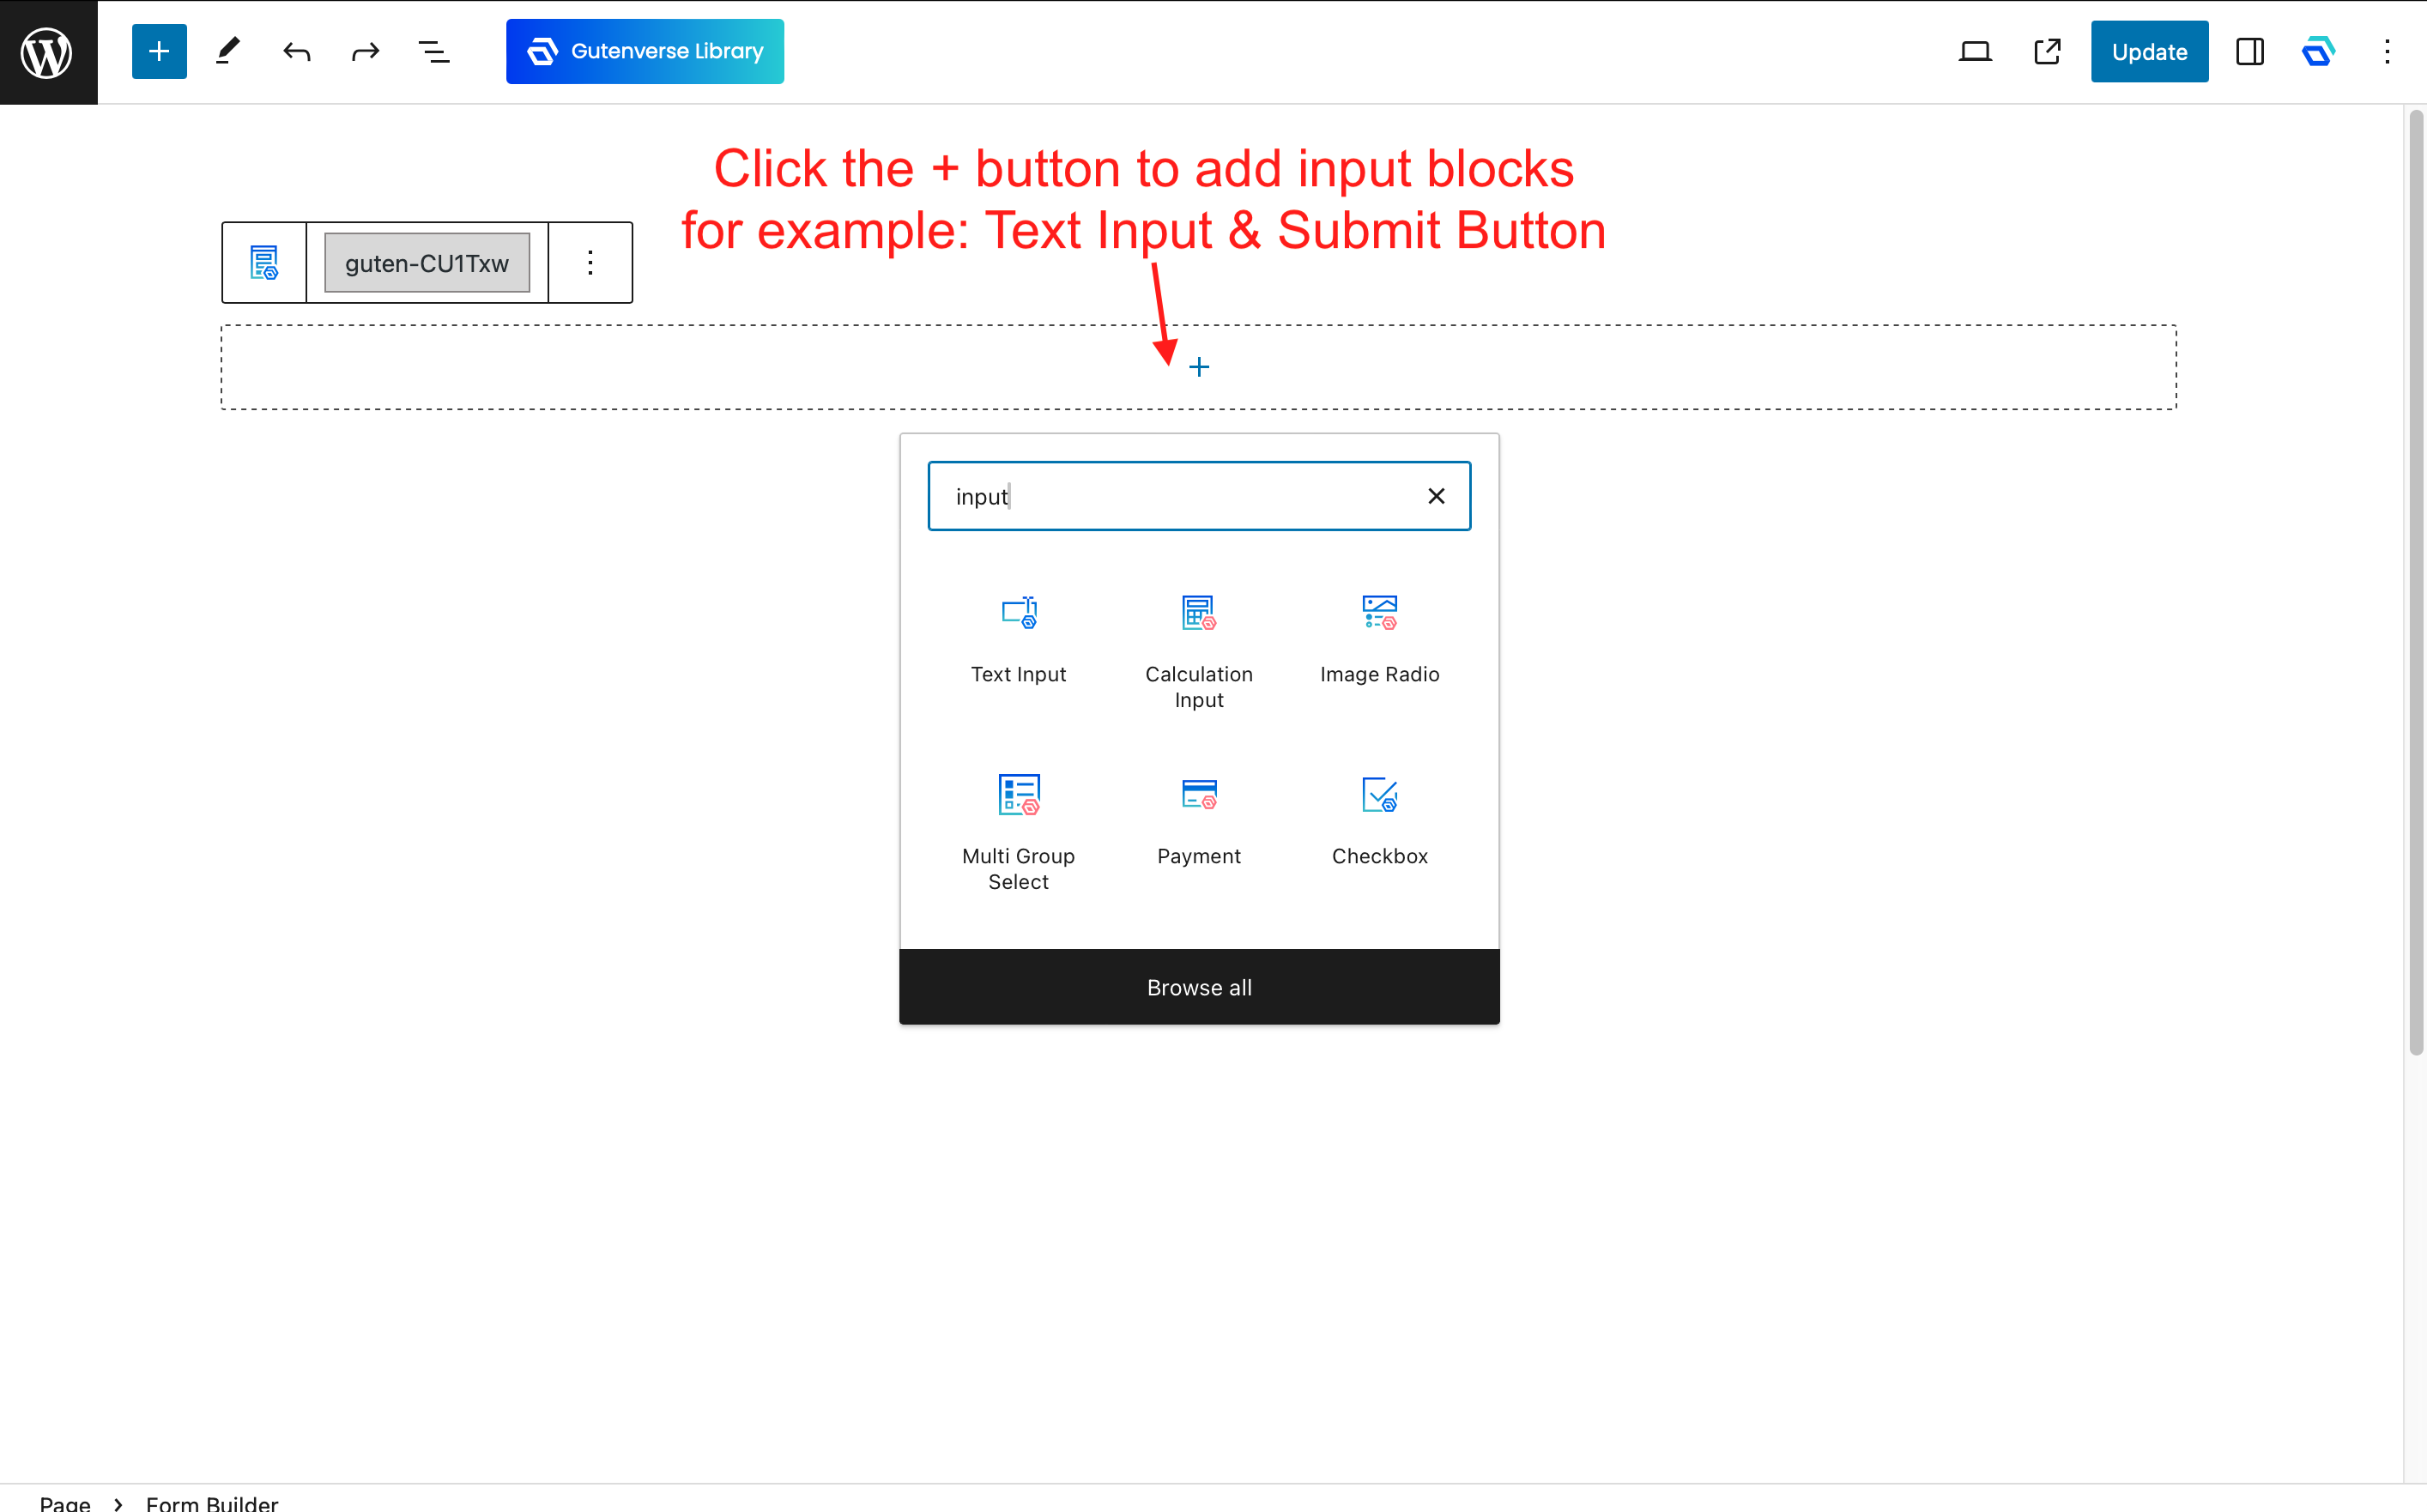The height and width of the screenshot is (1512, 2427).
Task: View page in new tab icon
Action: click(2047, 51)
